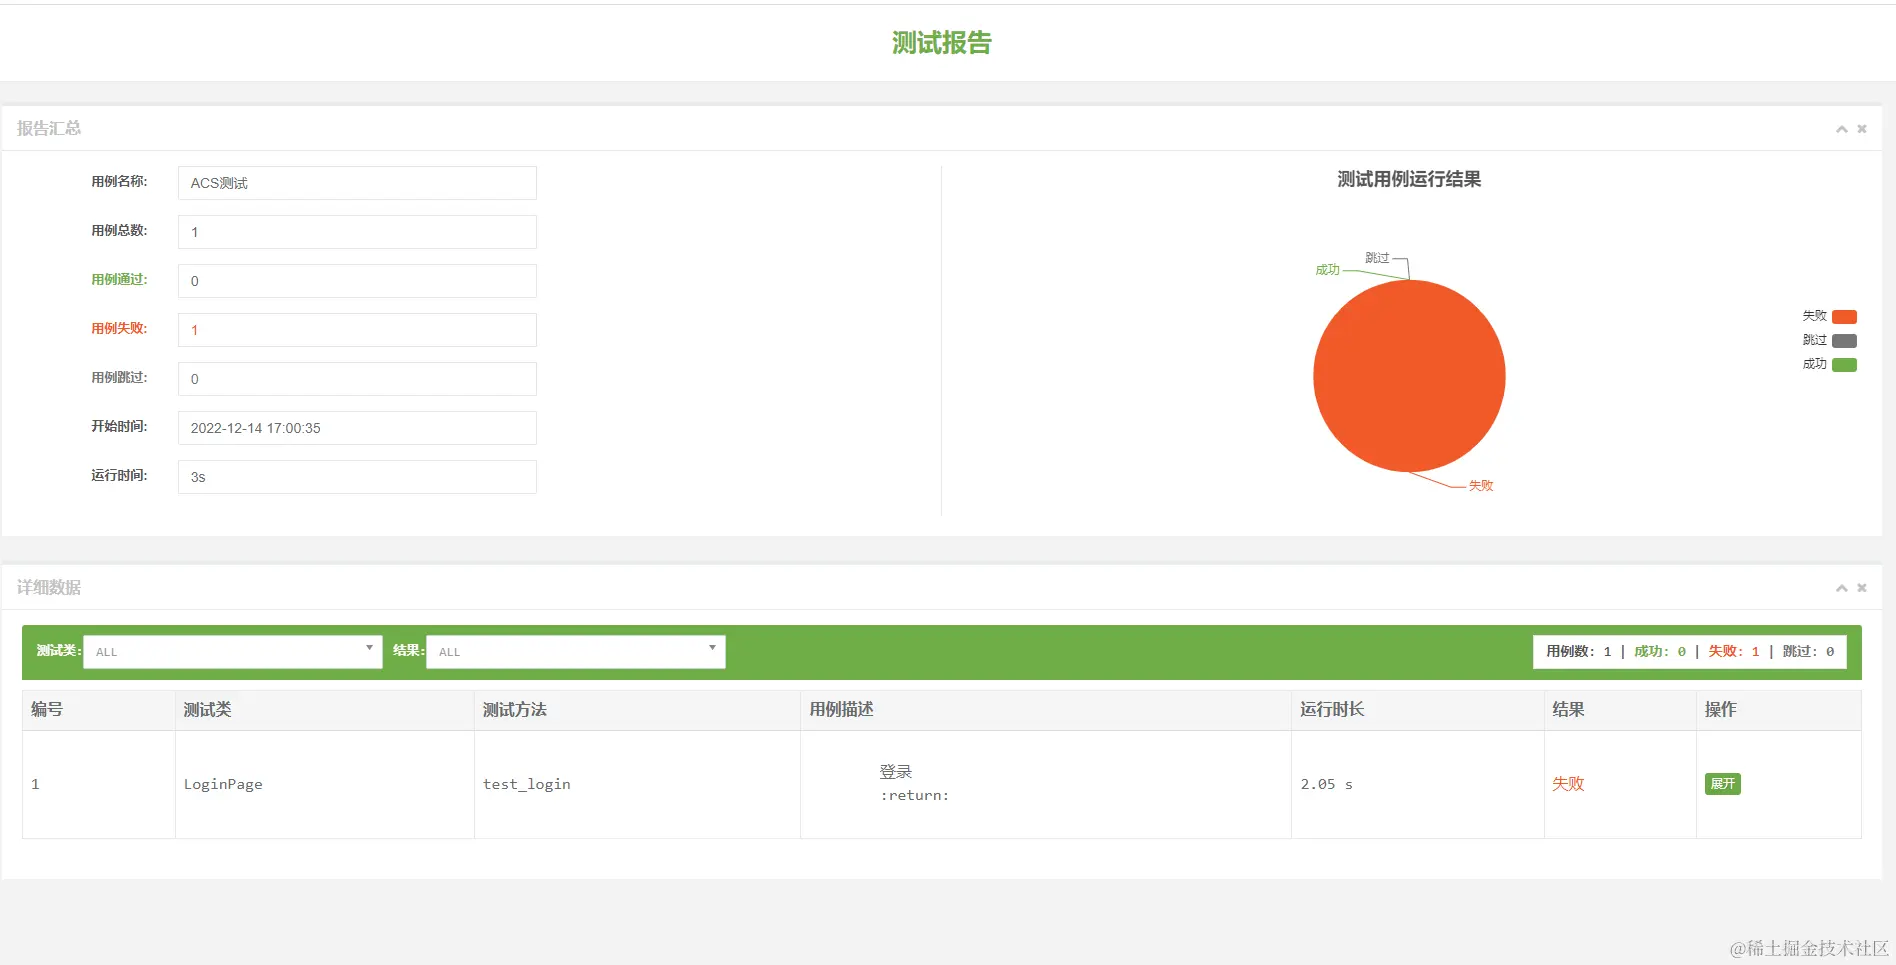
Task: Click the 测试用例运行结果 chart title
Action: [x=1409, y=180]
